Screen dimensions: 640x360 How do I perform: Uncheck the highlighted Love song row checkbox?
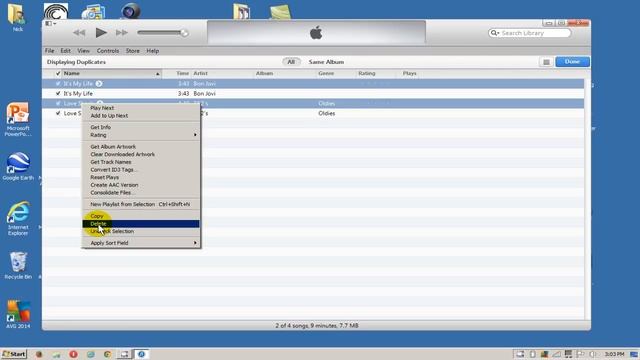(58, 103)
